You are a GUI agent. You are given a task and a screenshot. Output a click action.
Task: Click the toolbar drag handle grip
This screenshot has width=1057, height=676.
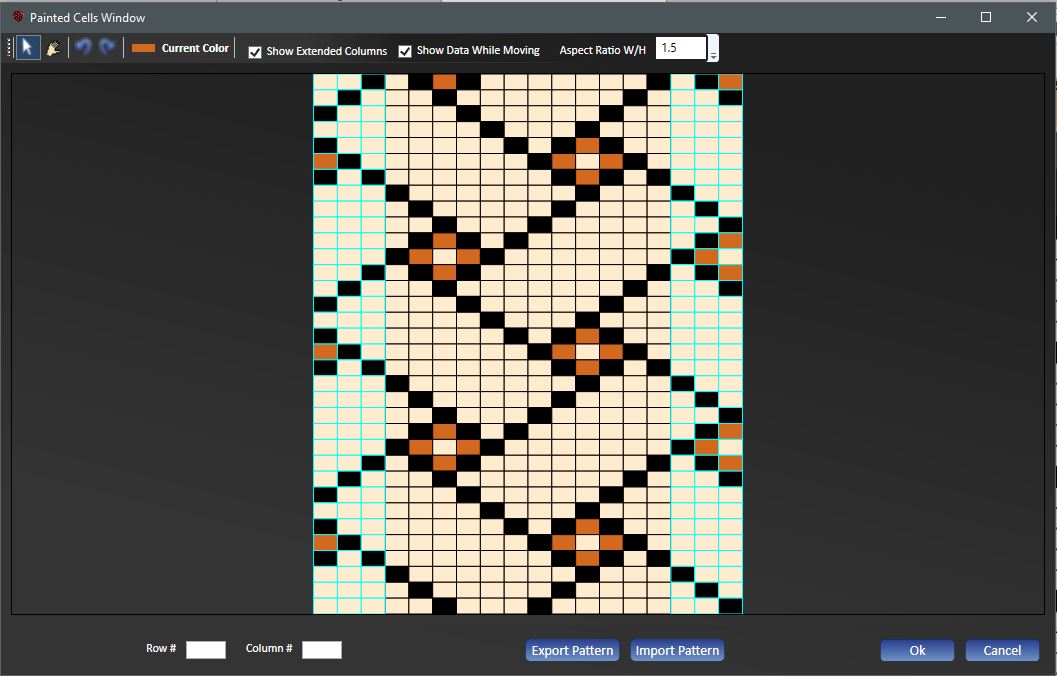pos(10,48)
